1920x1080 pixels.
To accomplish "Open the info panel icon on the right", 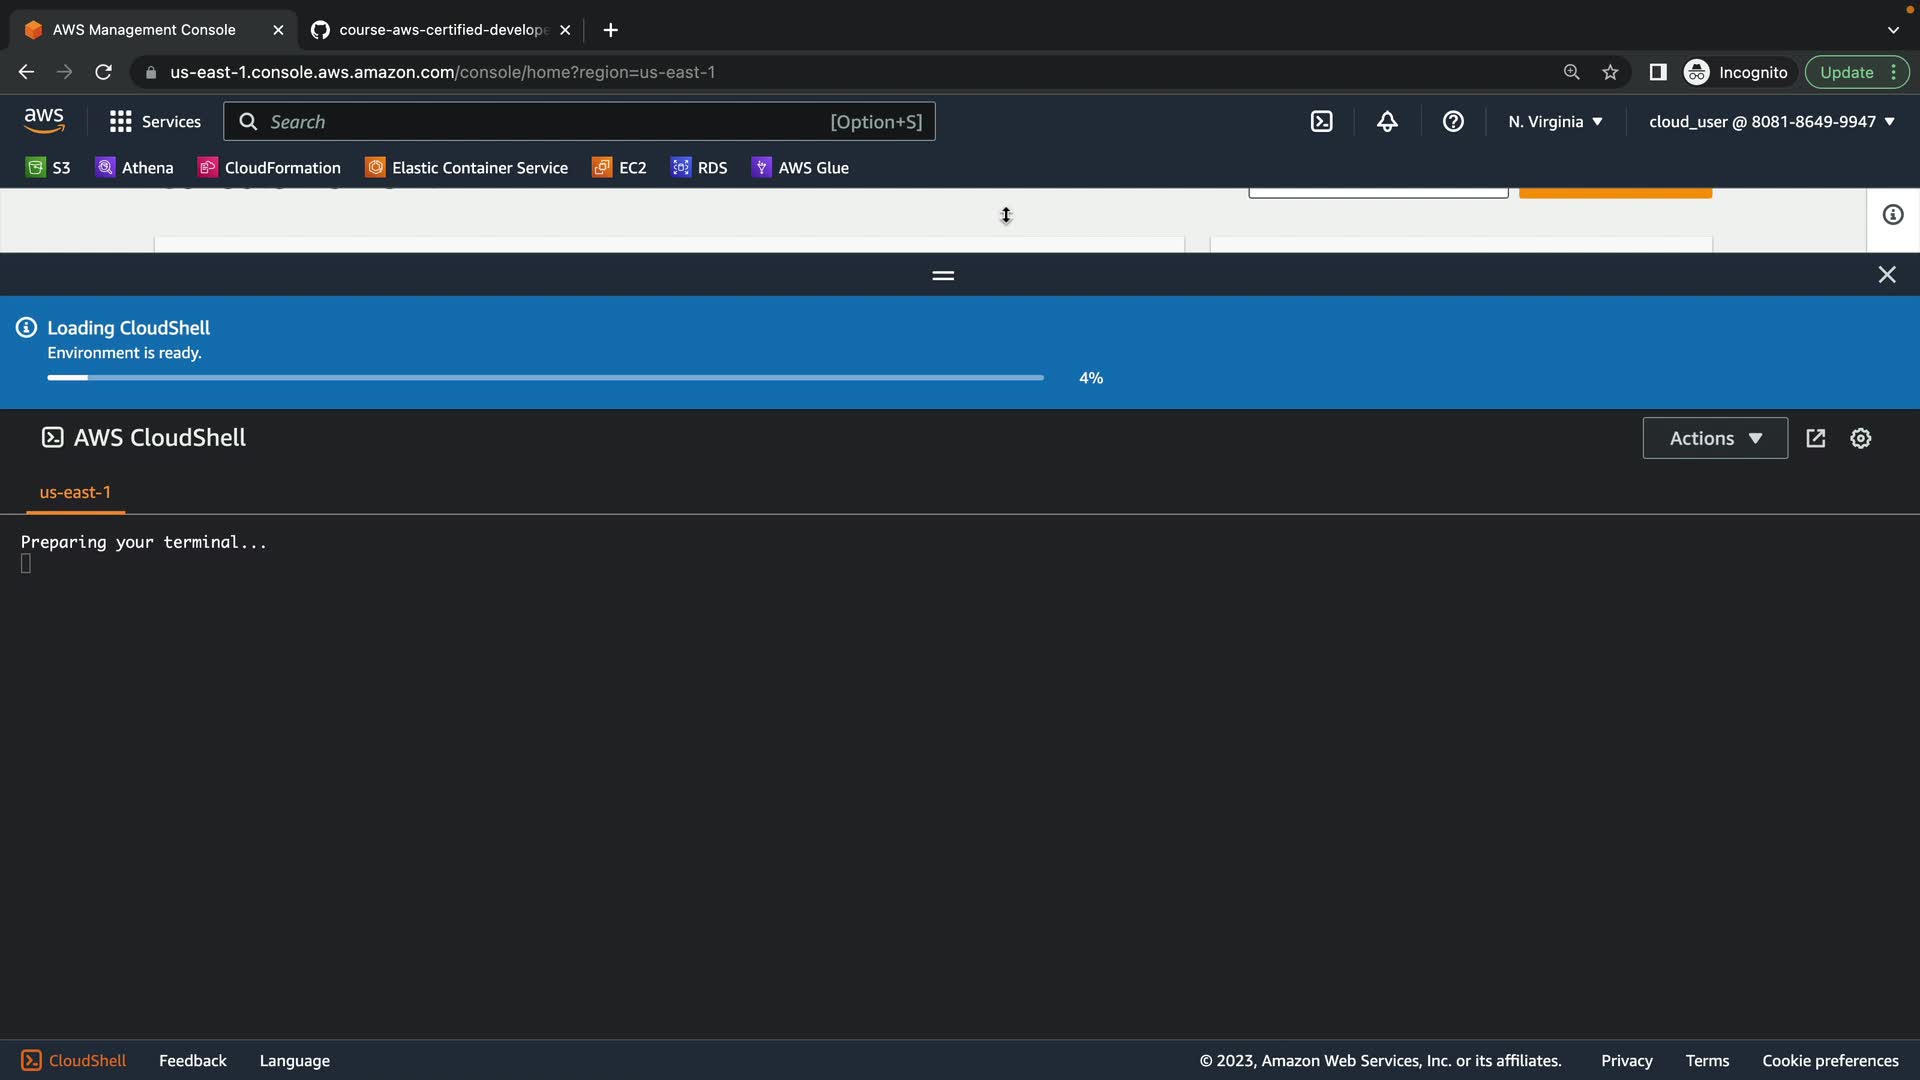I will coord(1893,215).
